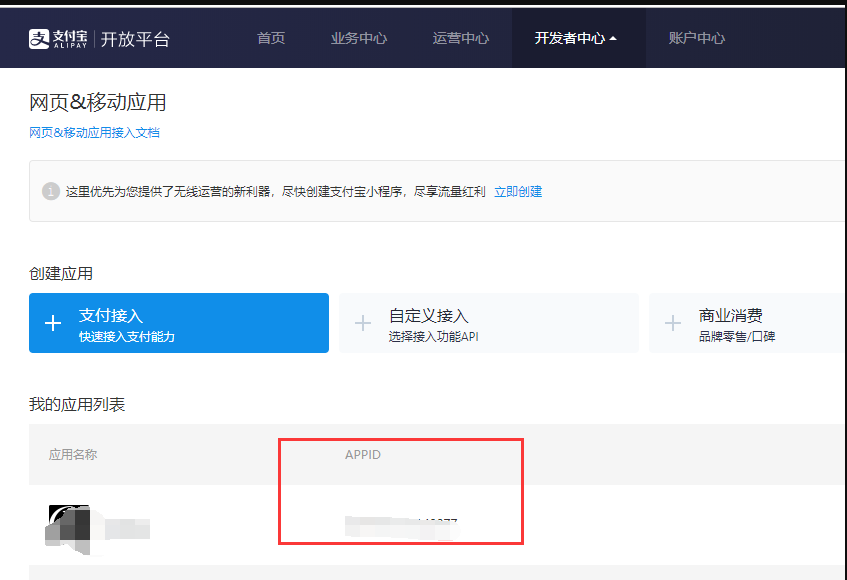Click the 应用名称 column header
The width and height of the screenshot is (847, 580).
[73, 455]
